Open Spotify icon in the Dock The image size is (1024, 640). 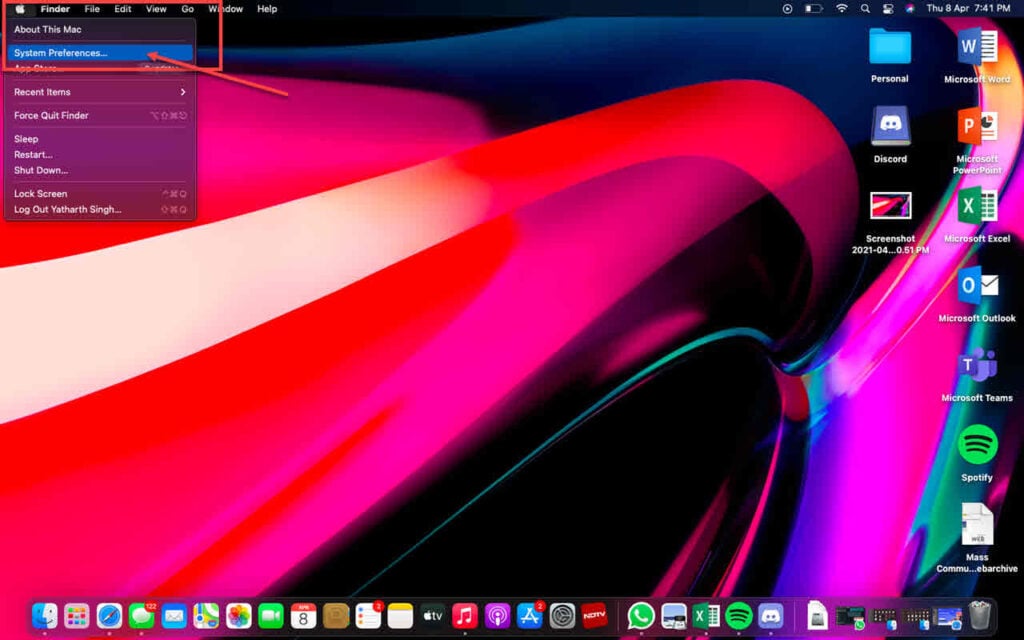click(x=739, y=616)
